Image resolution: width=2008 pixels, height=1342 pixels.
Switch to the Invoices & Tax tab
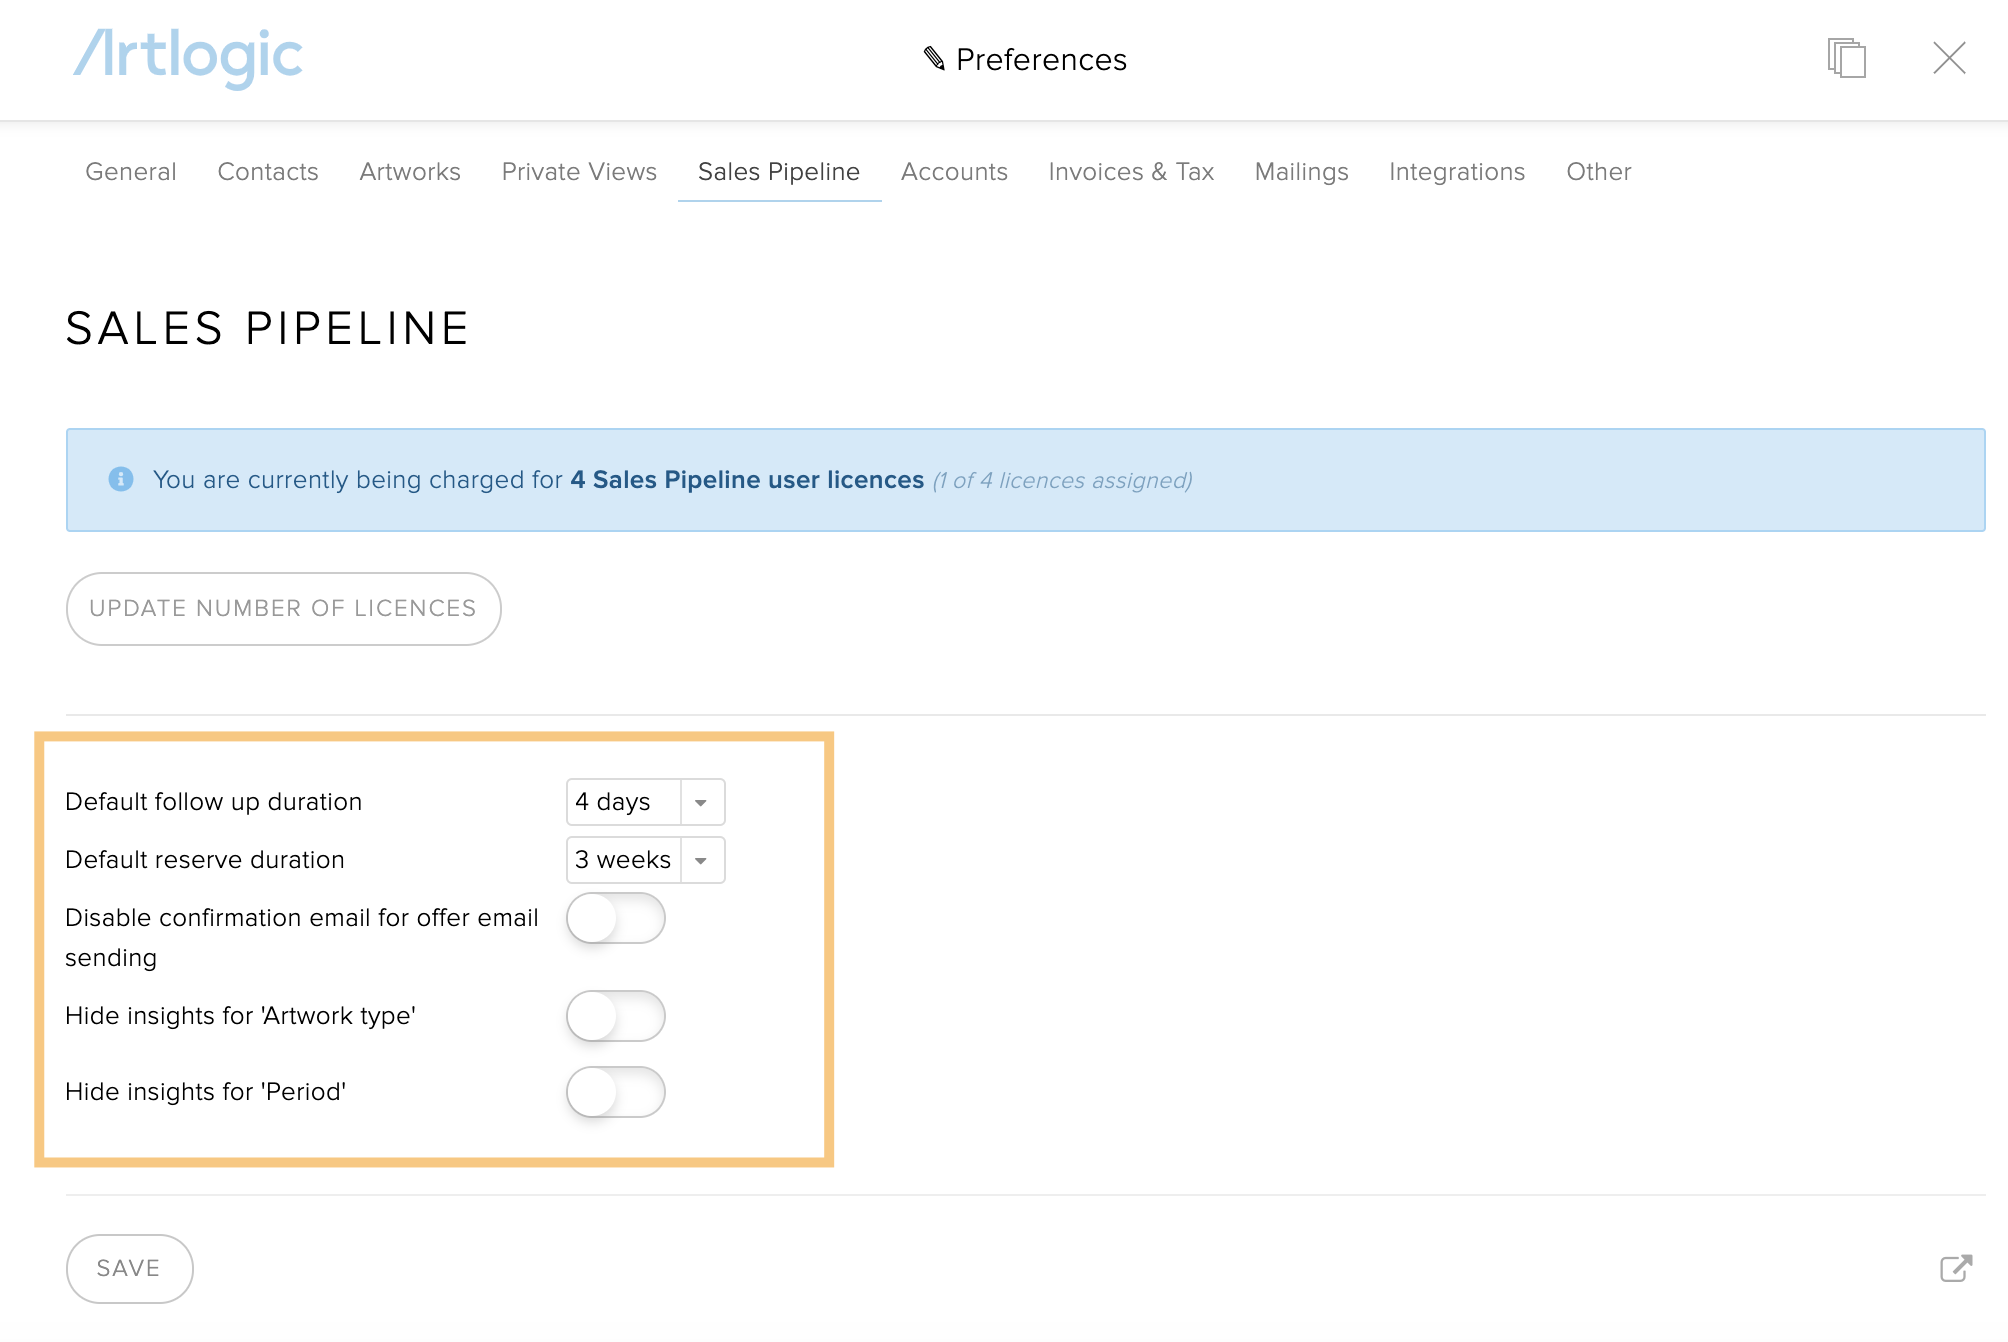point(1131,172)
